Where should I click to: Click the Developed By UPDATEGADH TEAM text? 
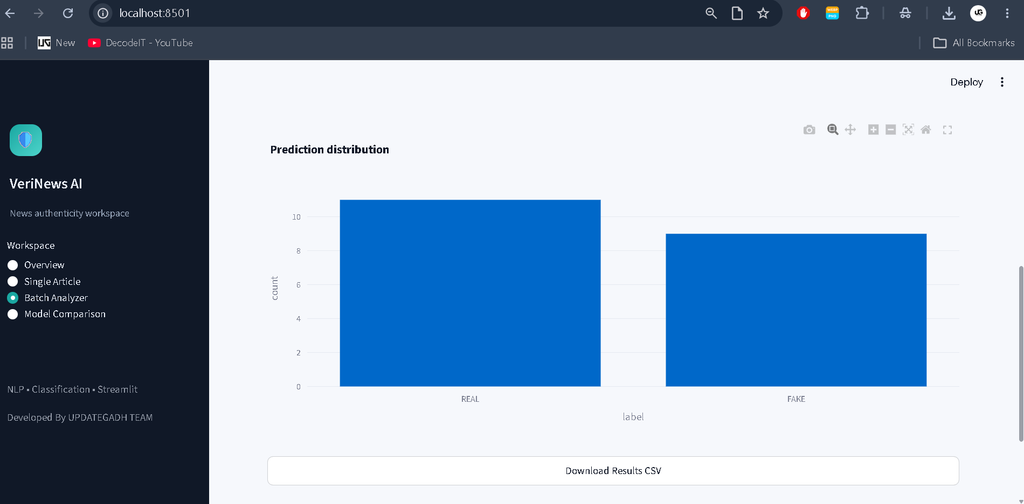(80, 417)
